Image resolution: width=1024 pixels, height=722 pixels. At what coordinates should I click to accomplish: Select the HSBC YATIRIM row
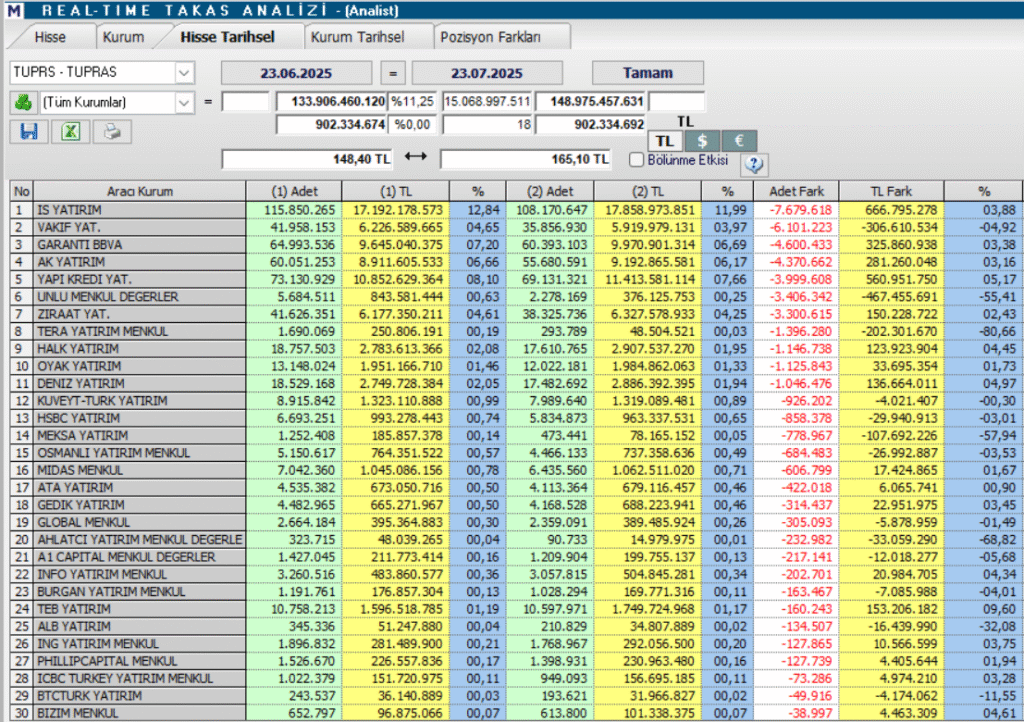coord(516,418)
